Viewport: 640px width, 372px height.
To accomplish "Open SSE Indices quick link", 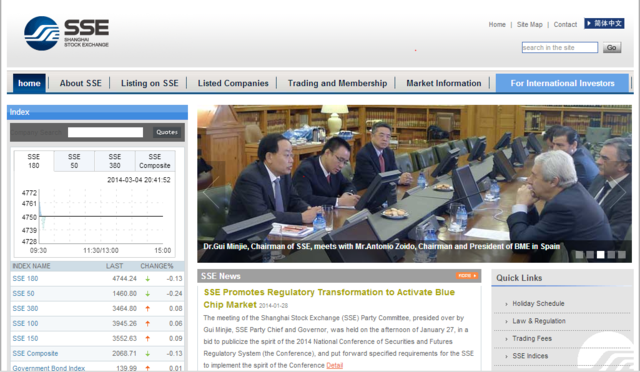I will (x=530, y=356).
